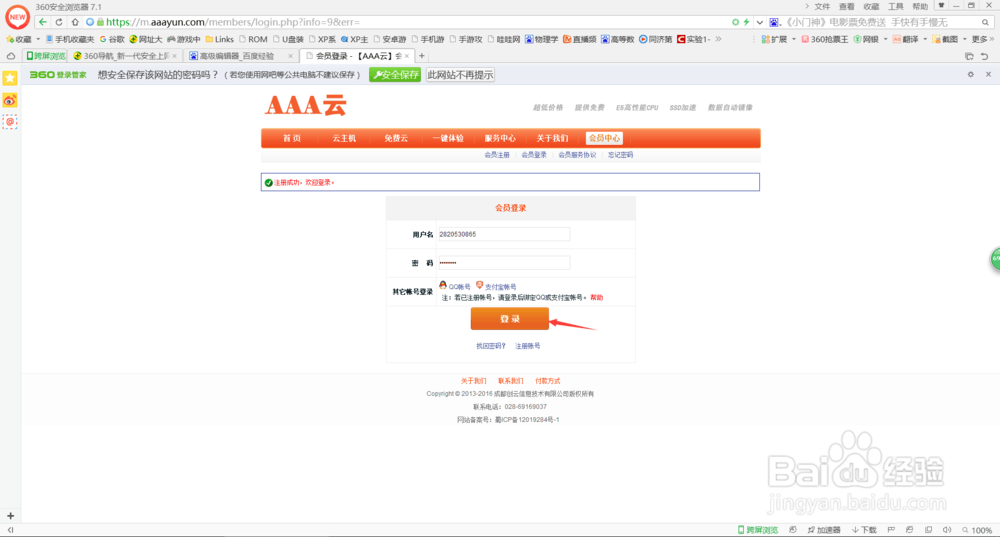Open a new tab with the plus button
The image size is (1000, 537).
pos(422,56)
